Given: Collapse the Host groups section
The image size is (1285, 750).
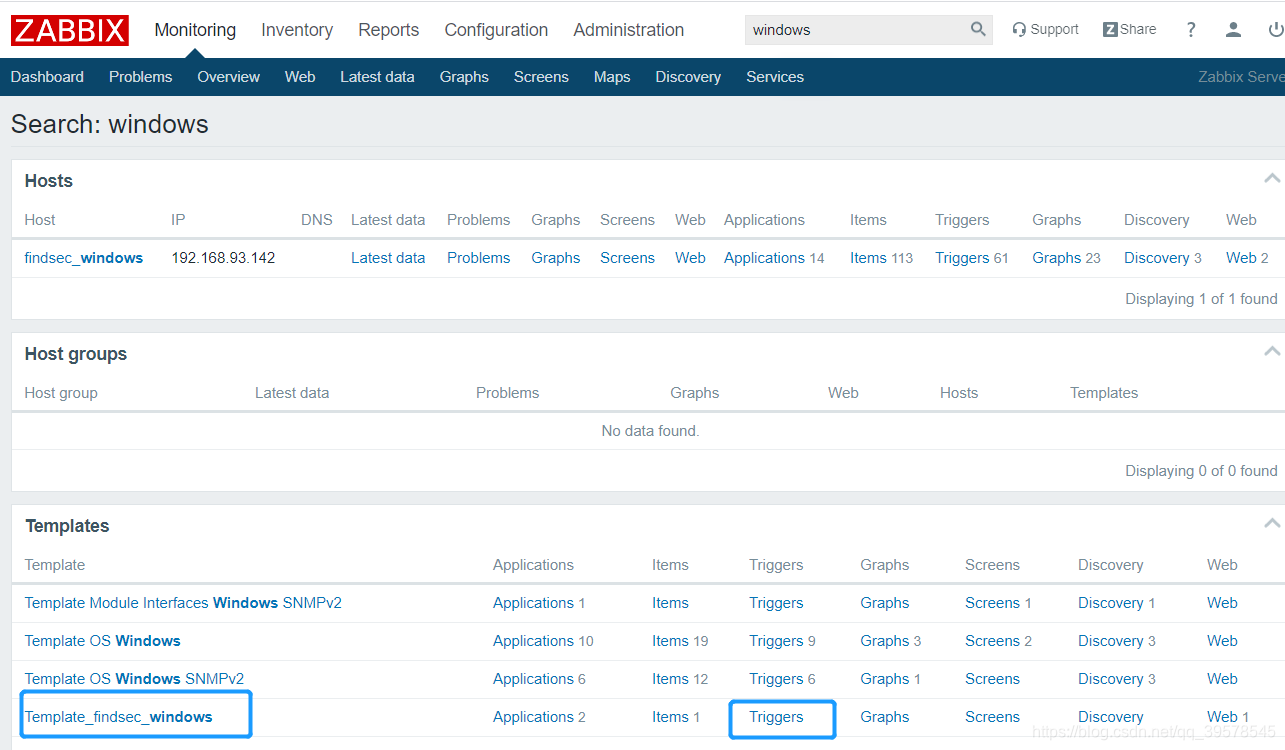Looking at the screenshot, I should 1272,352.
